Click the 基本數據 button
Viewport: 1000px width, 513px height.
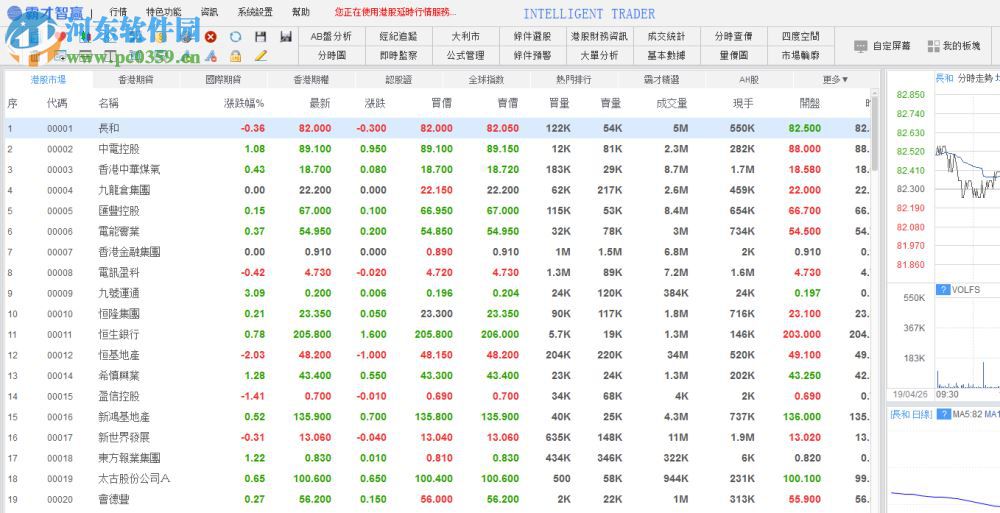(666, 56)
